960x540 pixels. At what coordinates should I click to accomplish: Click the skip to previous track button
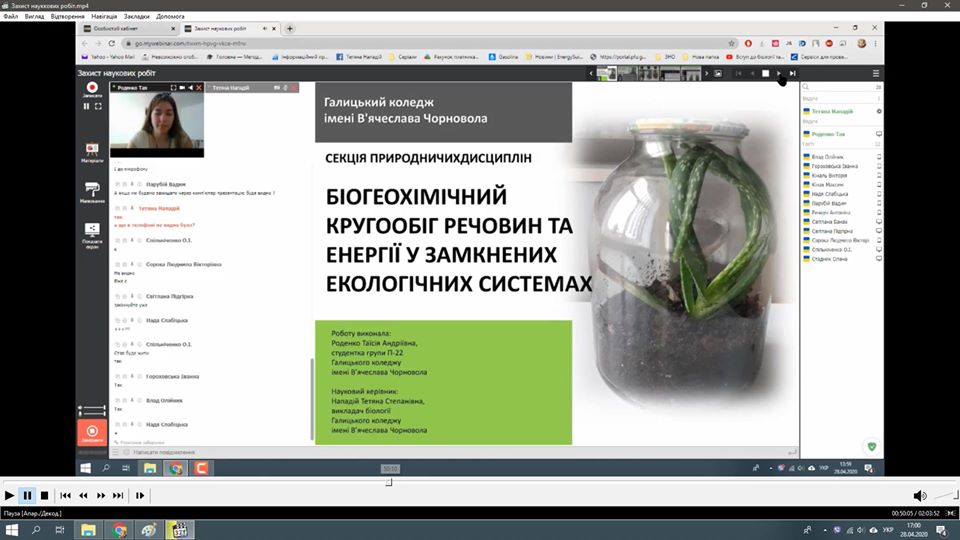point(66,495)
